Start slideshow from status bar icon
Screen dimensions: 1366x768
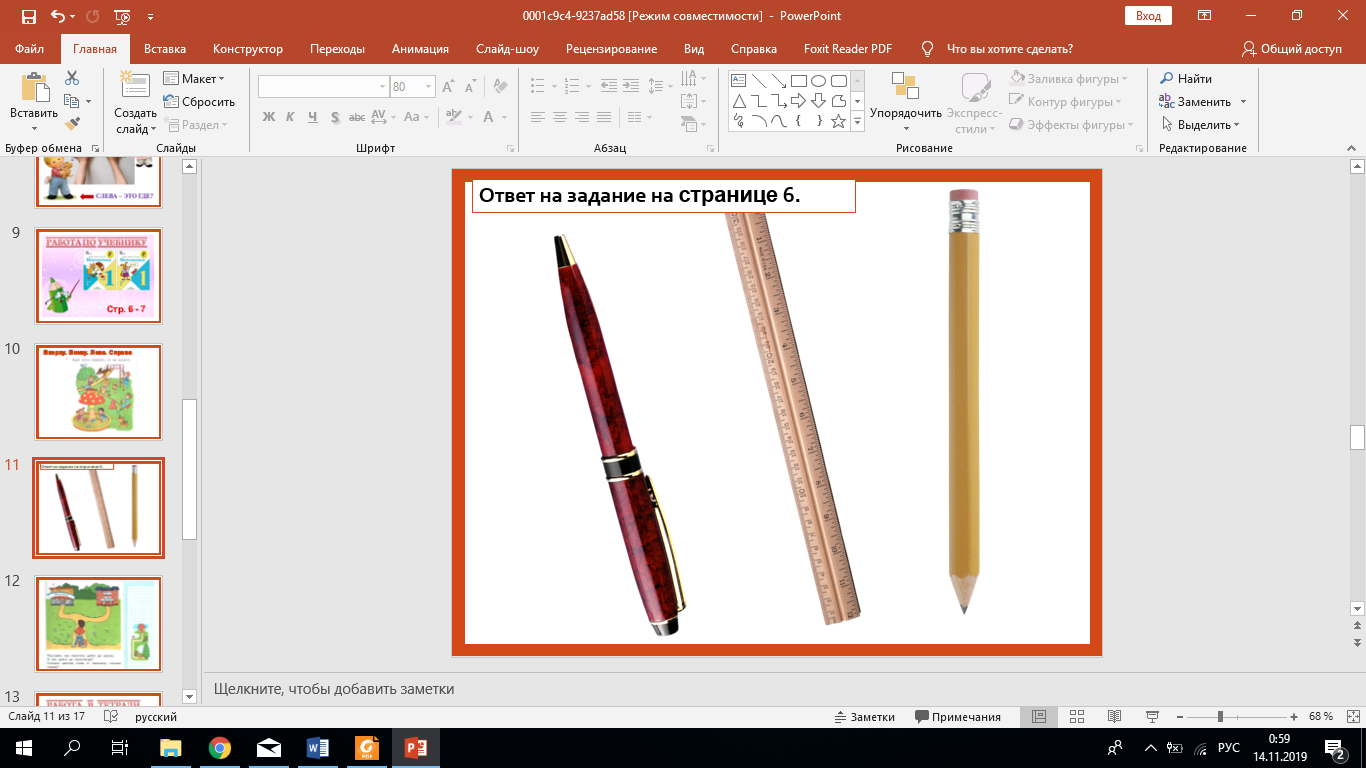click(1152, 717)
